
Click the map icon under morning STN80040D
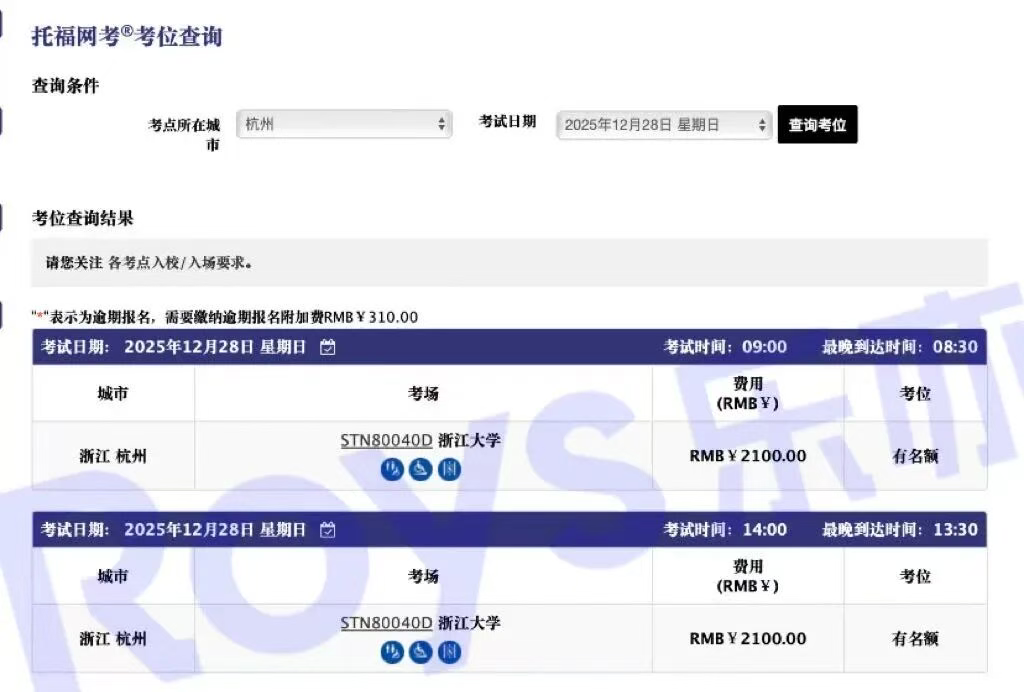[449, 468]
